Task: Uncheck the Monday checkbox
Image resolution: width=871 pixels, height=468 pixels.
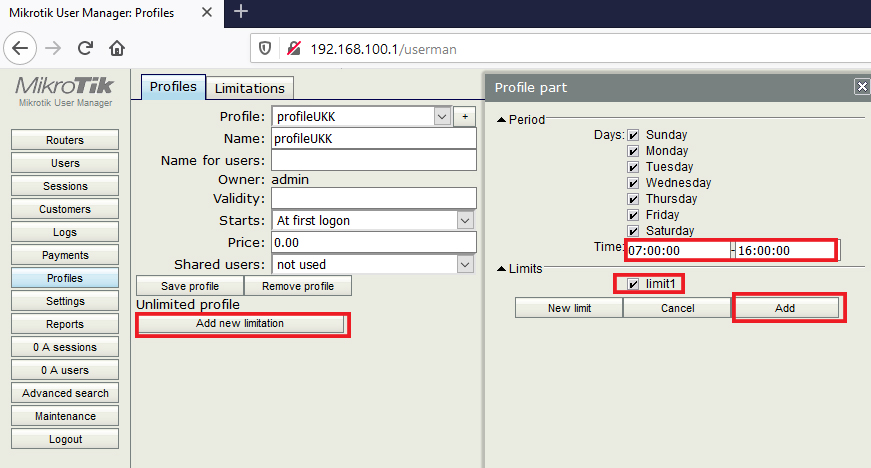Action: (x=633, y=151)
